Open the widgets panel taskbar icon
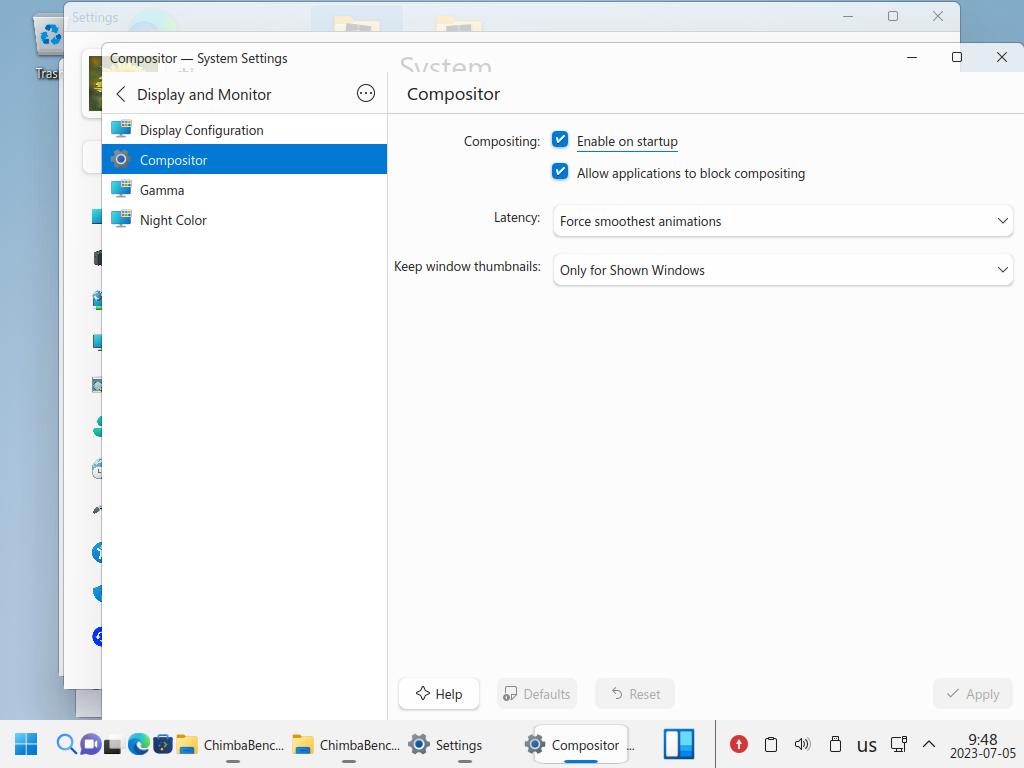 [x=679, y=744]
